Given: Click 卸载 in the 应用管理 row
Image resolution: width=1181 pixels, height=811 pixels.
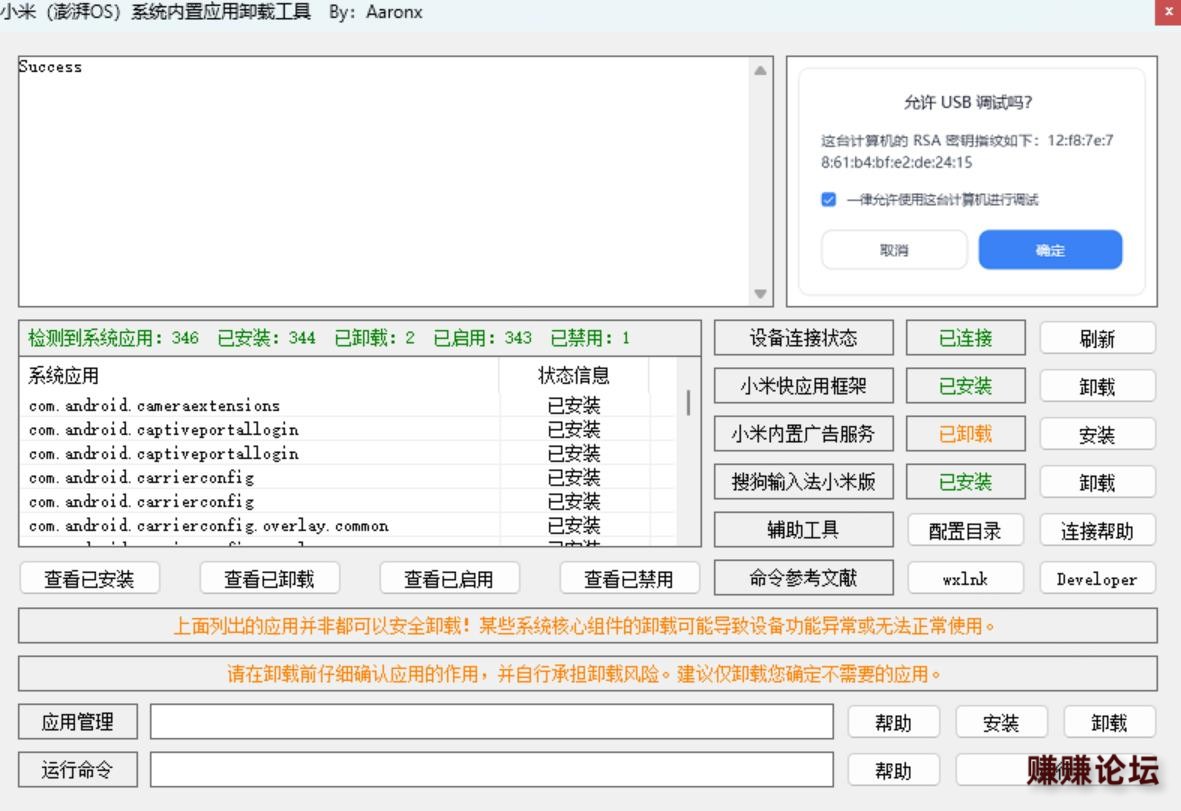Looking at the screenshot, I should pos(1109,723).
